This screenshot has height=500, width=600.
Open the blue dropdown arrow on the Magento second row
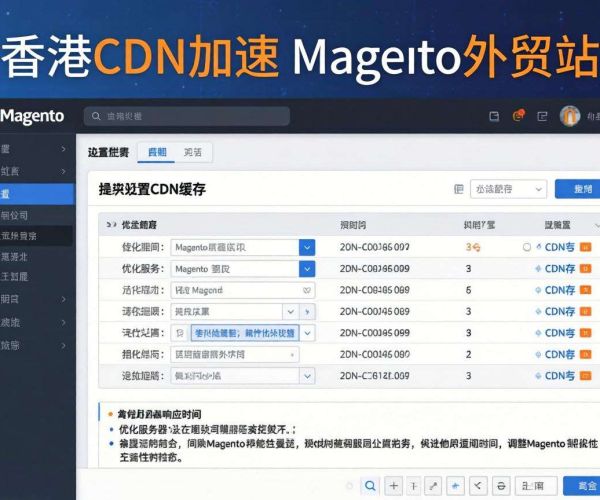pos(307,269)
